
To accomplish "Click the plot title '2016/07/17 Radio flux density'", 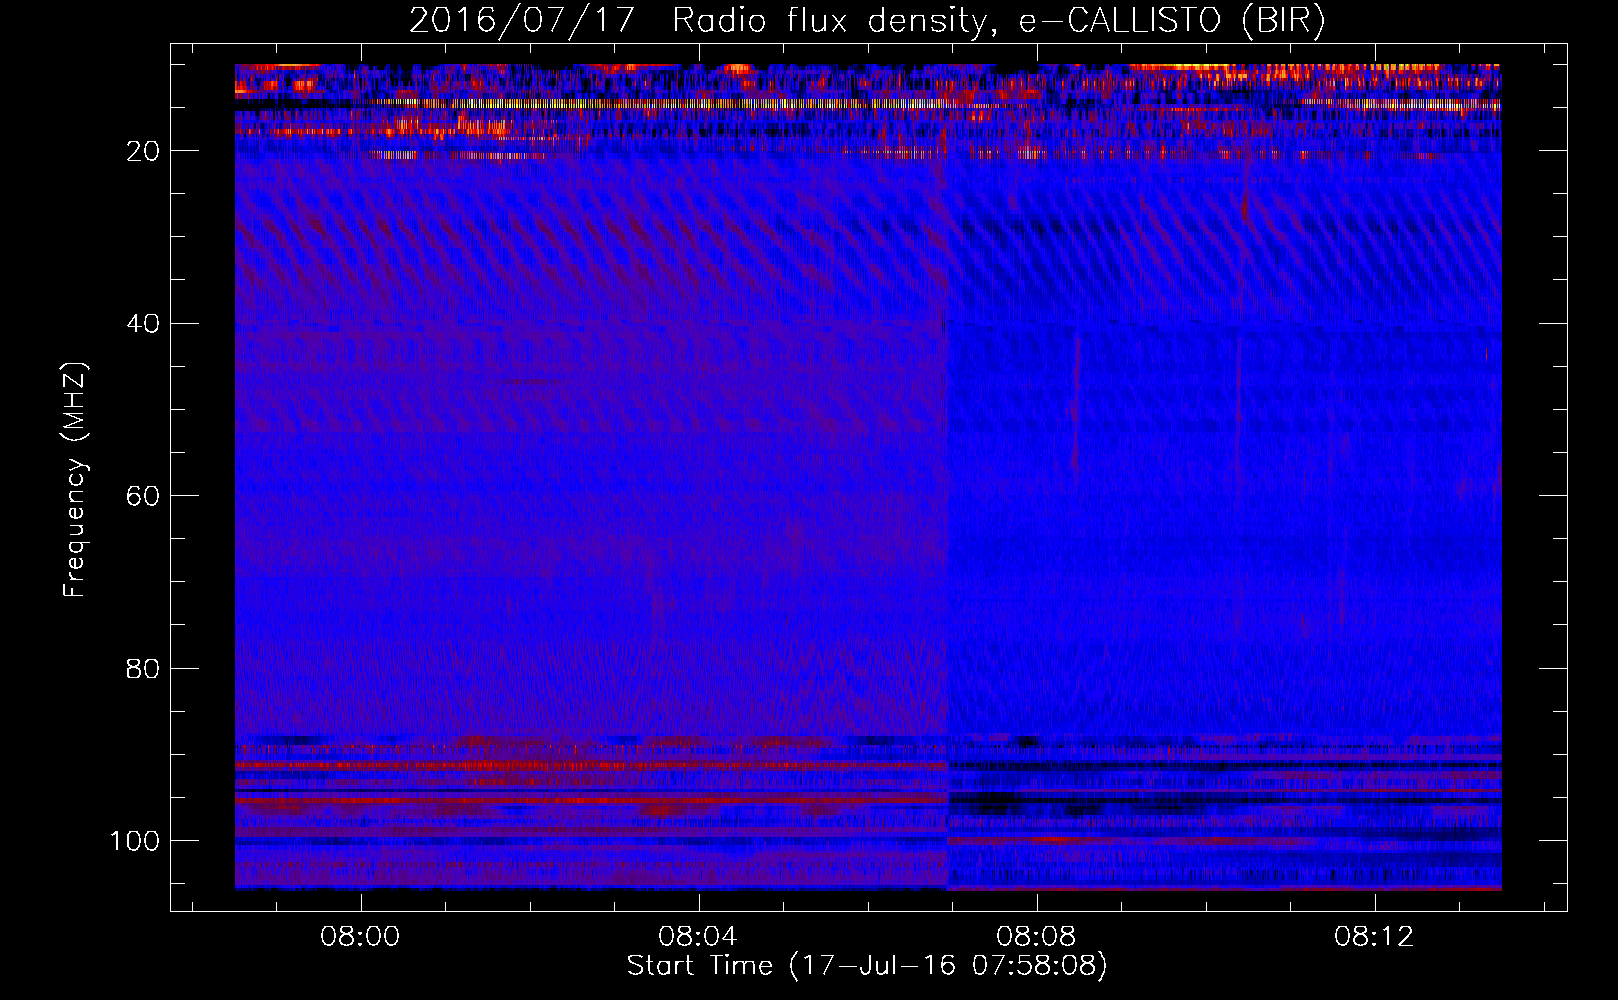I will (867, 21).
